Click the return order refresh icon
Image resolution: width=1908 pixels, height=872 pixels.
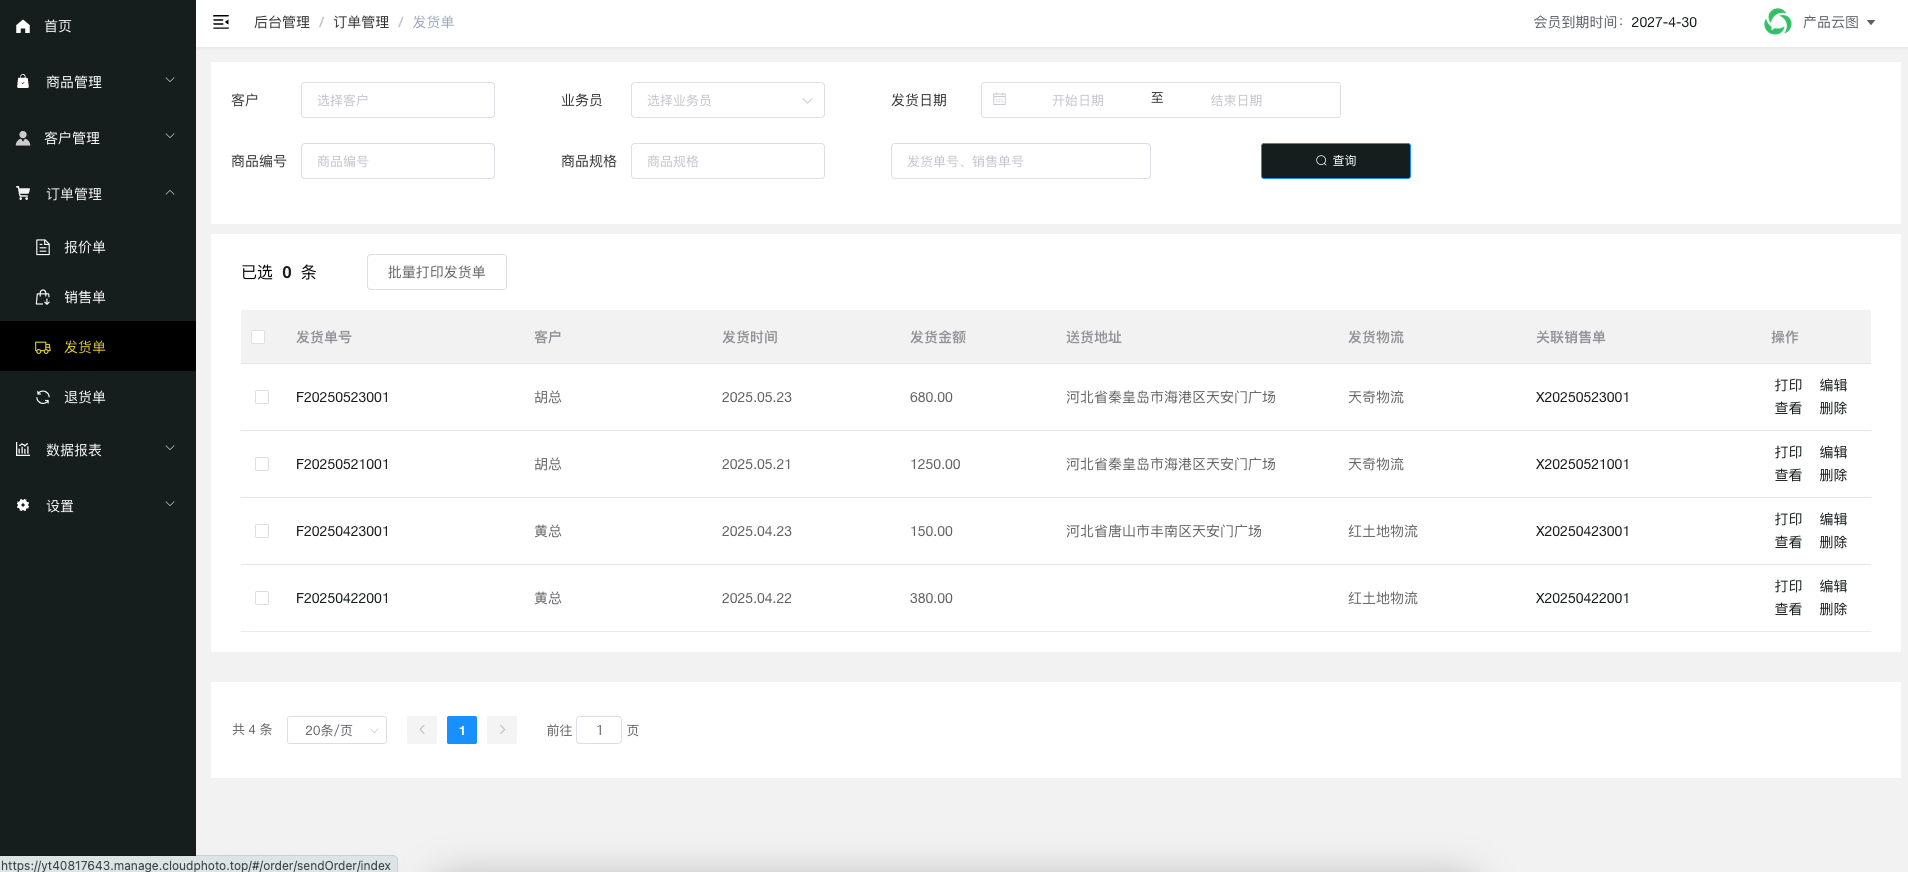click(x=43, y=397)
